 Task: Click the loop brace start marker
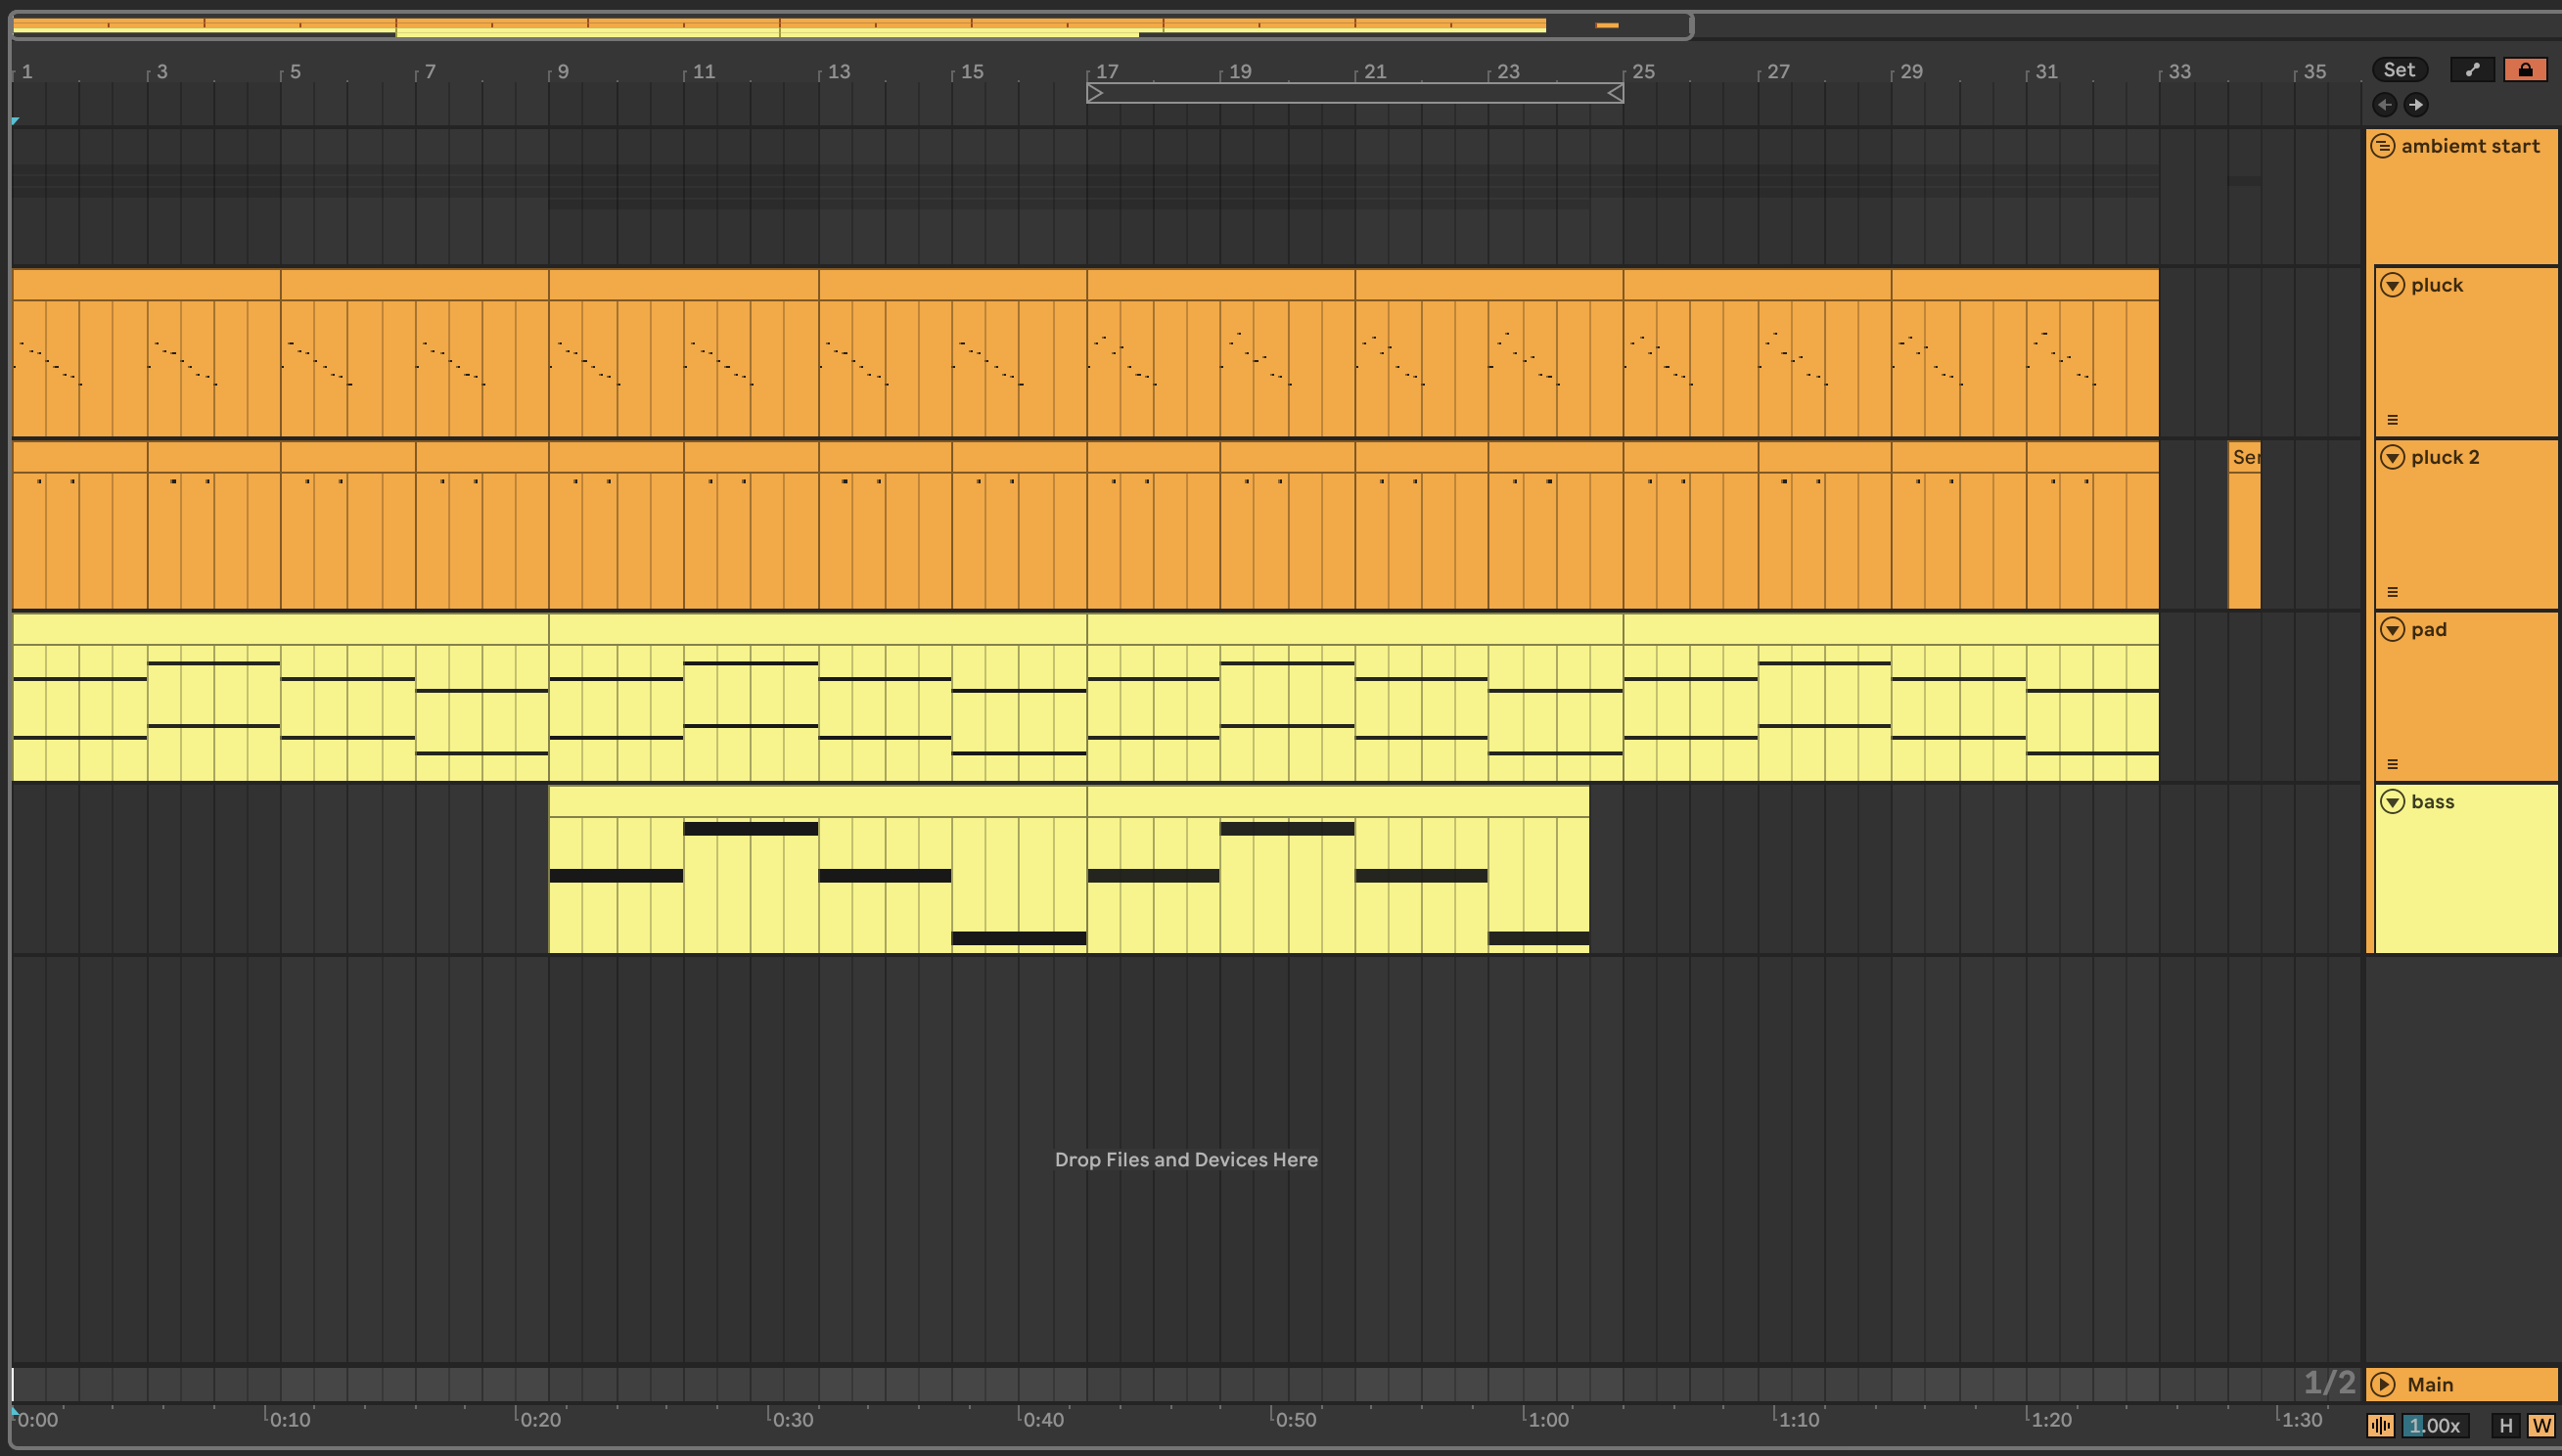point(1095,93)
